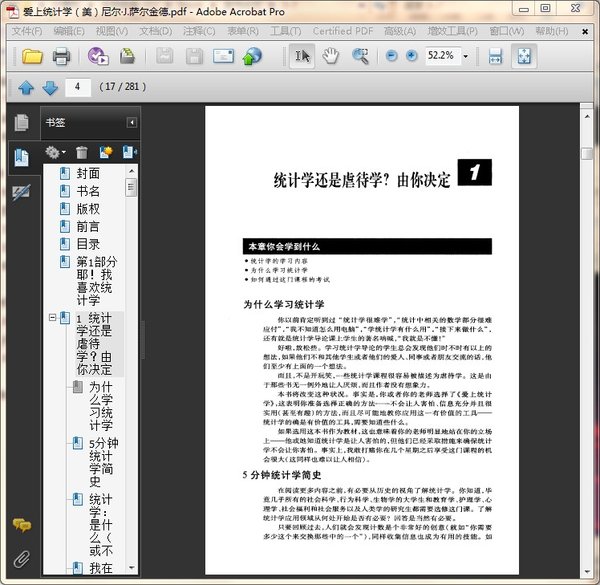Image resolution: width=600 pixels, height=585 pixels.
Task: Toggle Fit Width view mode
Action: click(495, 56)
